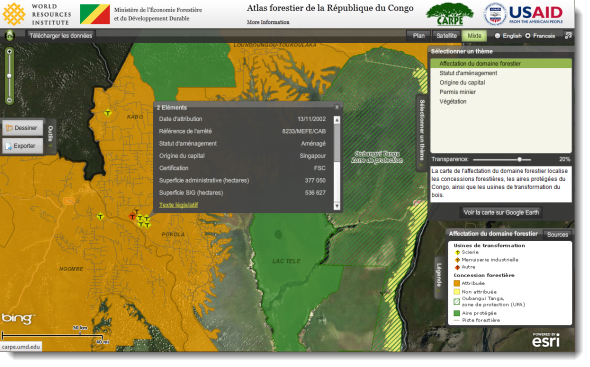The width and height of the screenshot is (590, 367).
Task: Click the popup Statut d'aménagement Aménagé row
Action: tap(242, 144)
